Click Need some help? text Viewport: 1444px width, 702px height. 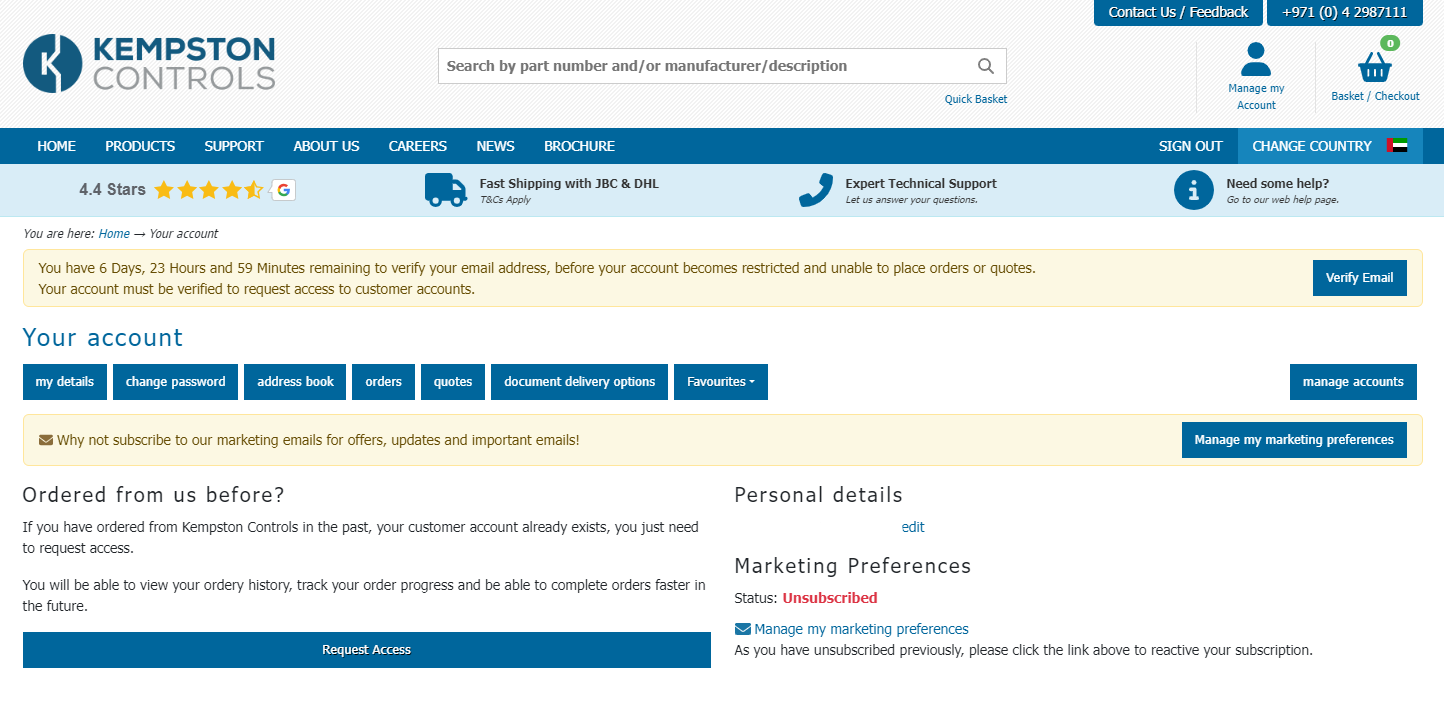click(1277, 183)
